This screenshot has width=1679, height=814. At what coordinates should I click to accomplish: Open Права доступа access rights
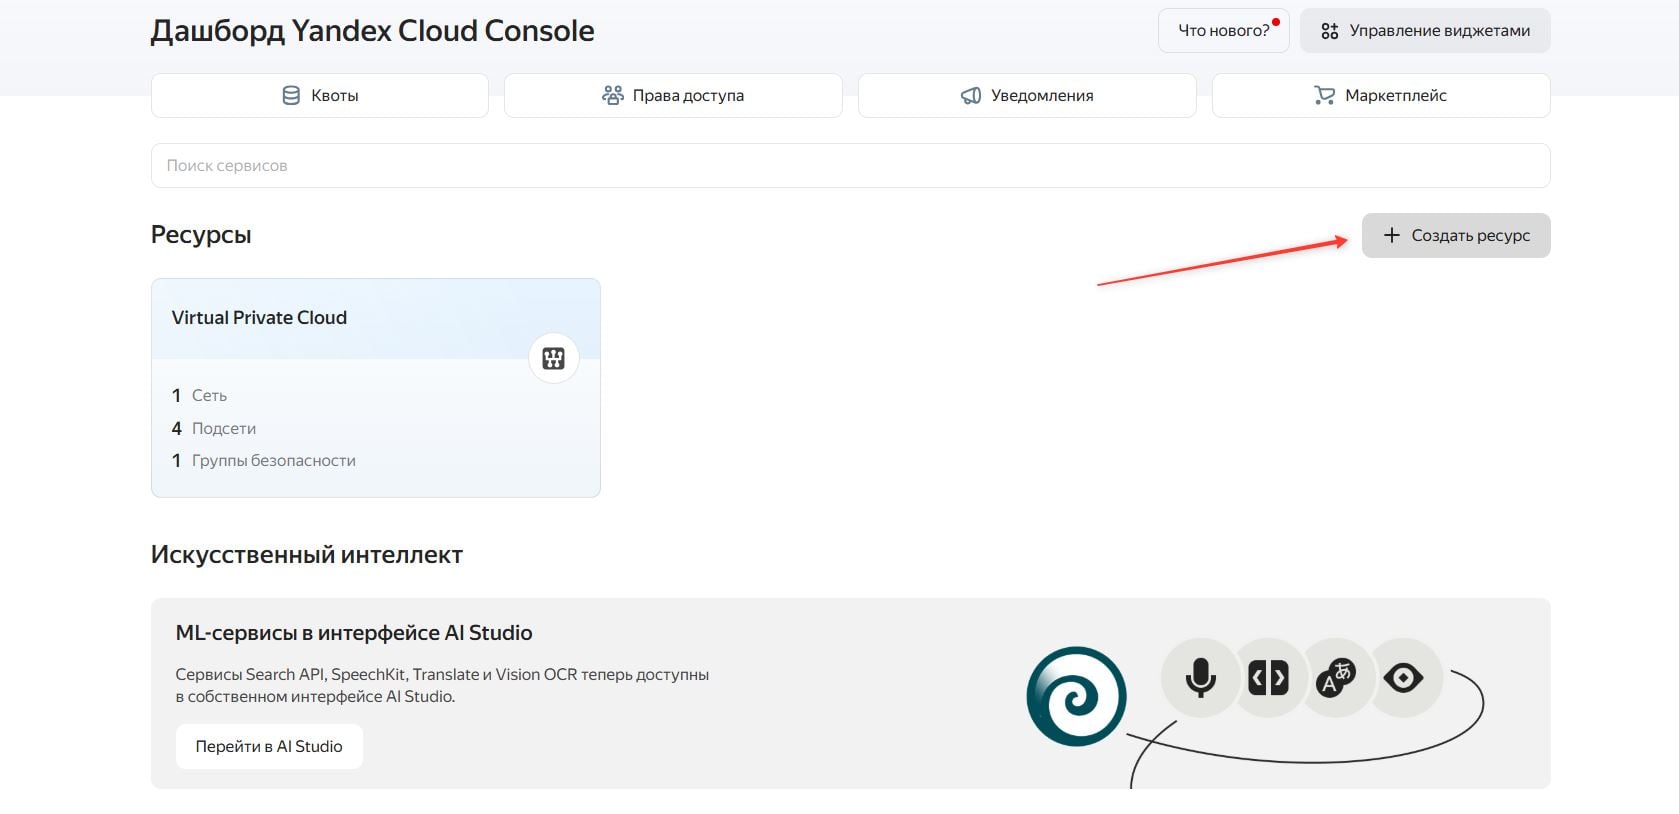coord(673,96)
